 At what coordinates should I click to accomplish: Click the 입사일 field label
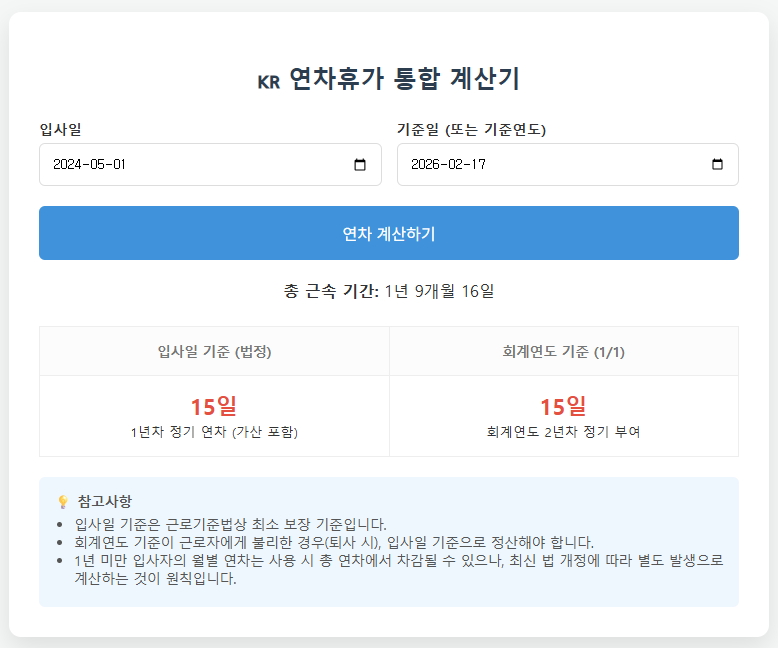[60, 129]
